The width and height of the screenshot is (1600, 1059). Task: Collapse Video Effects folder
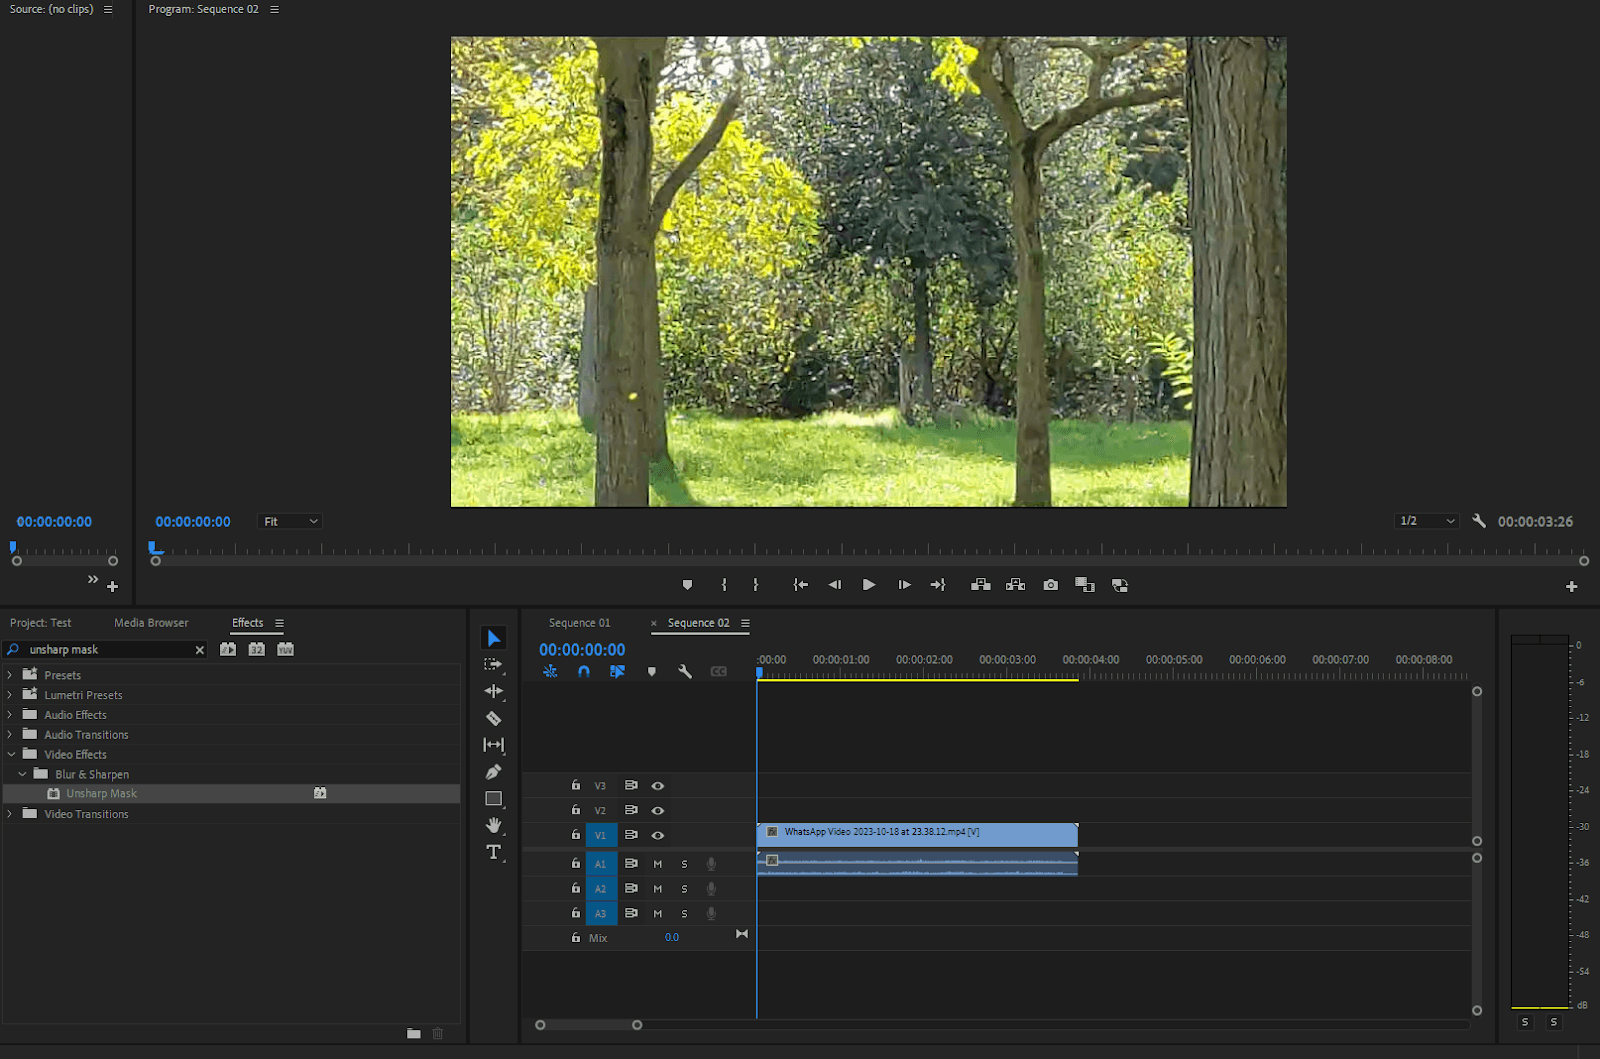click(x=11, y=754)
